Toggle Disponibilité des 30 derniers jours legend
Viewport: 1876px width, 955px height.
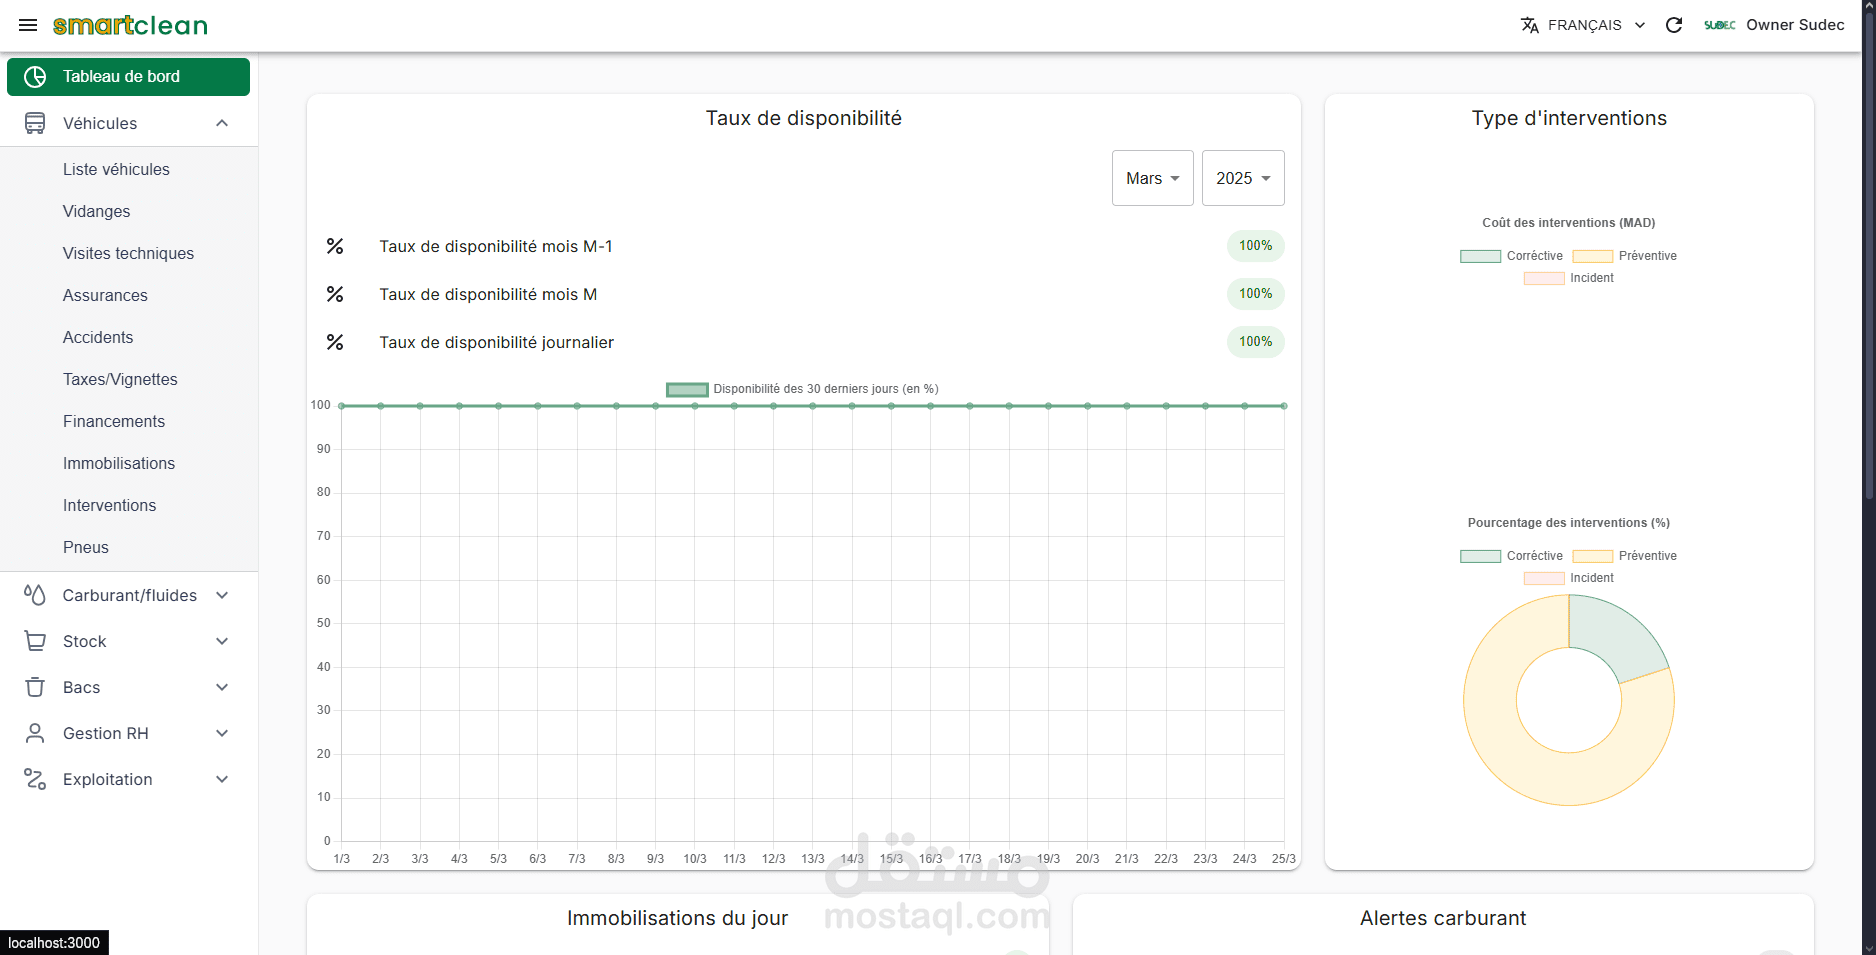802,389
